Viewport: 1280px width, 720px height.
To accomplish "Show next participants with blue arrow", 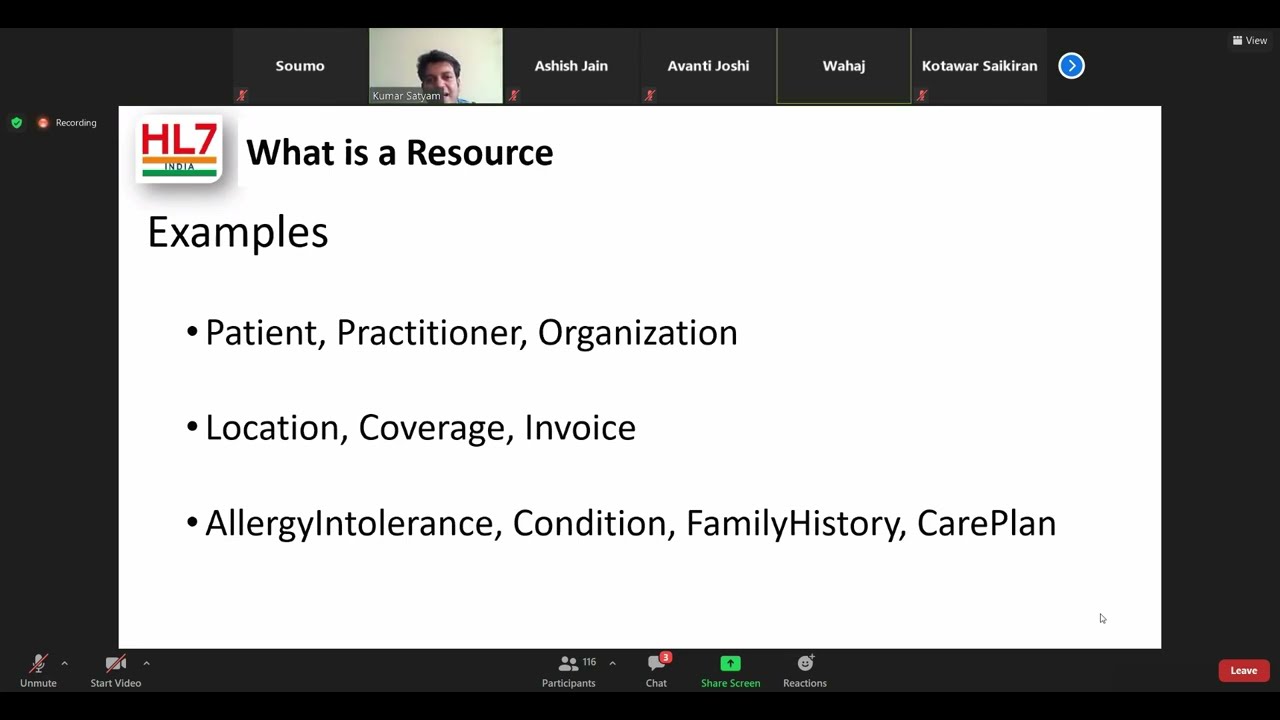I will click(x=1071, y=66).
